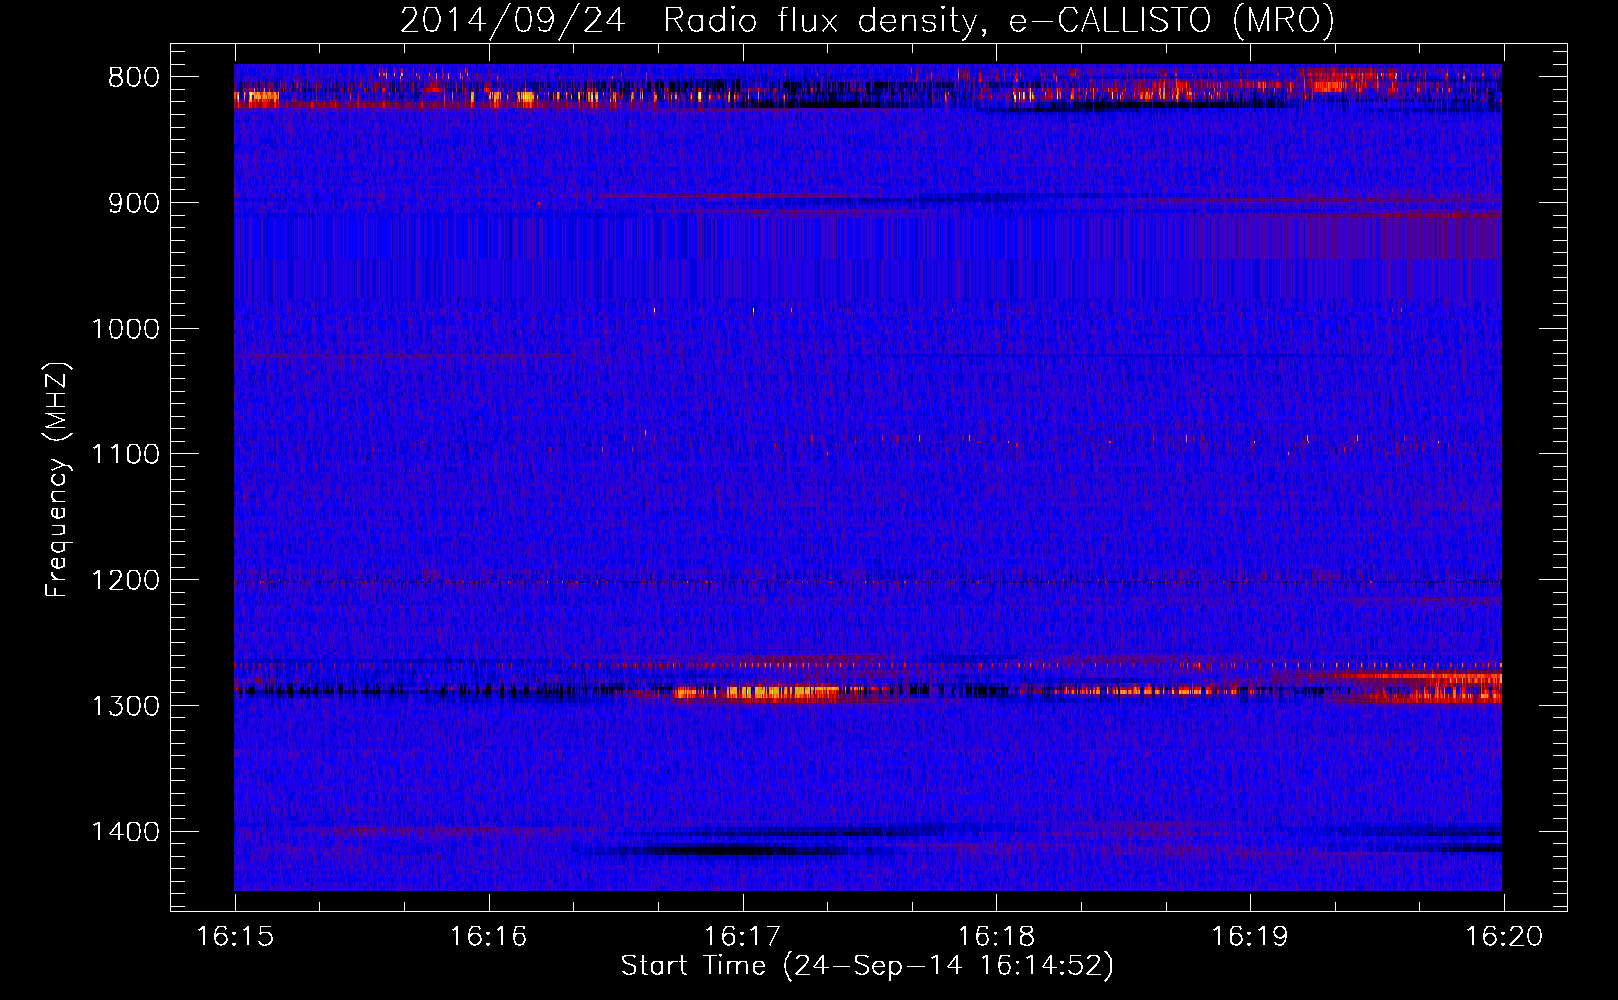Screen dimensions: 1618x1000
Task: Click the 16:17 time tick label
Action: [742, 937]
